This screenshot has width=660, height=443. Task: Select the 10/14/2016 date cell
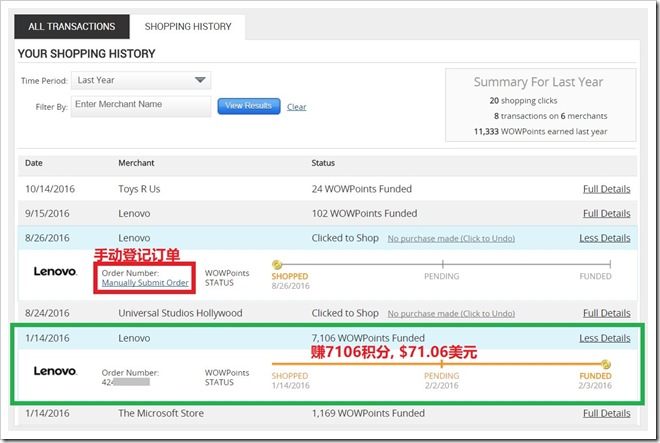[50, 189]
